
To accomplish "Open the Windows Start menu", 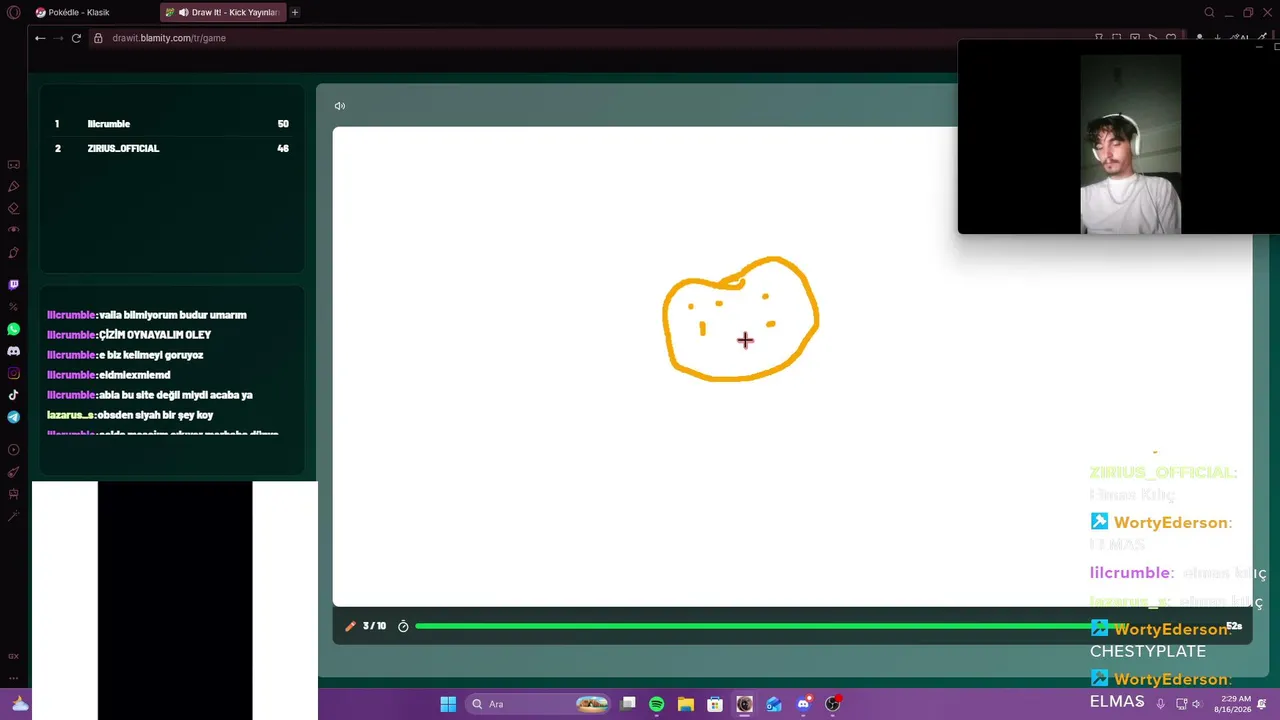I will (x=448, y=704).
